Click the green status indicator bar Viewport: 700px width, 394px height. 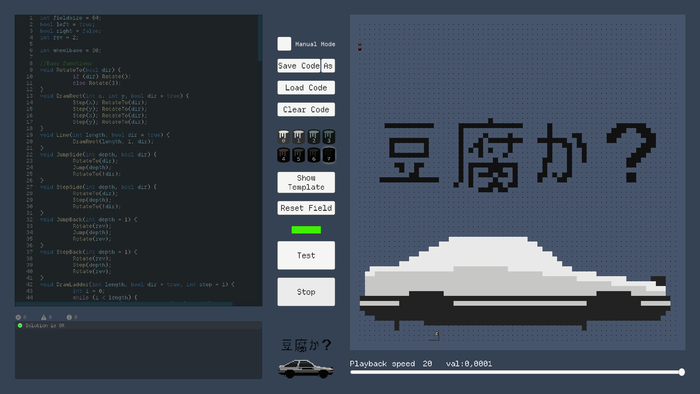(x=306, y=230)
